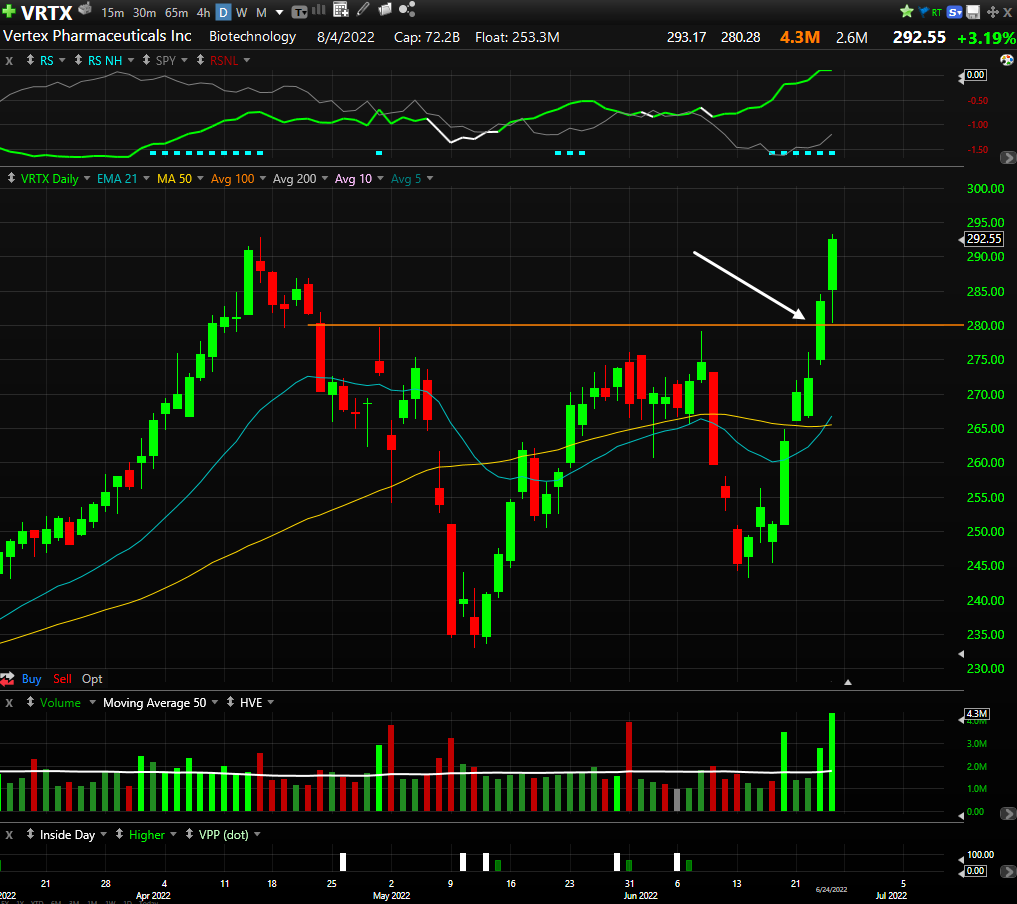1017x904 pixels.
Task: Expand the MA 50 dropdown arrow
Action: tap(200, 178)
